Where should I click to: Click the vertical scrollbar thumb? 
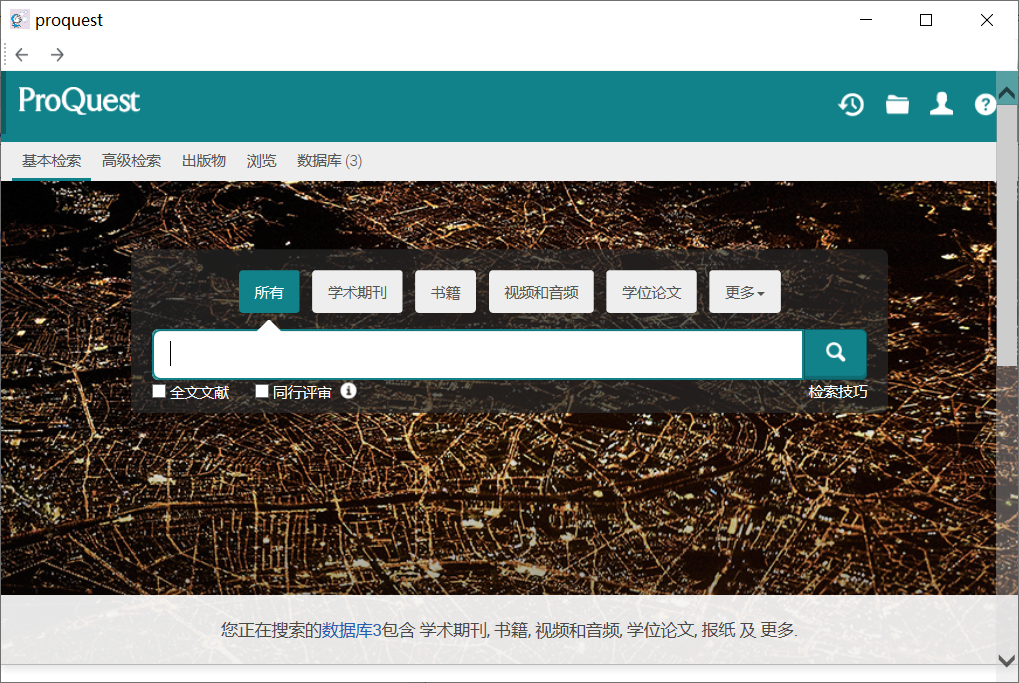(1007, 234)
